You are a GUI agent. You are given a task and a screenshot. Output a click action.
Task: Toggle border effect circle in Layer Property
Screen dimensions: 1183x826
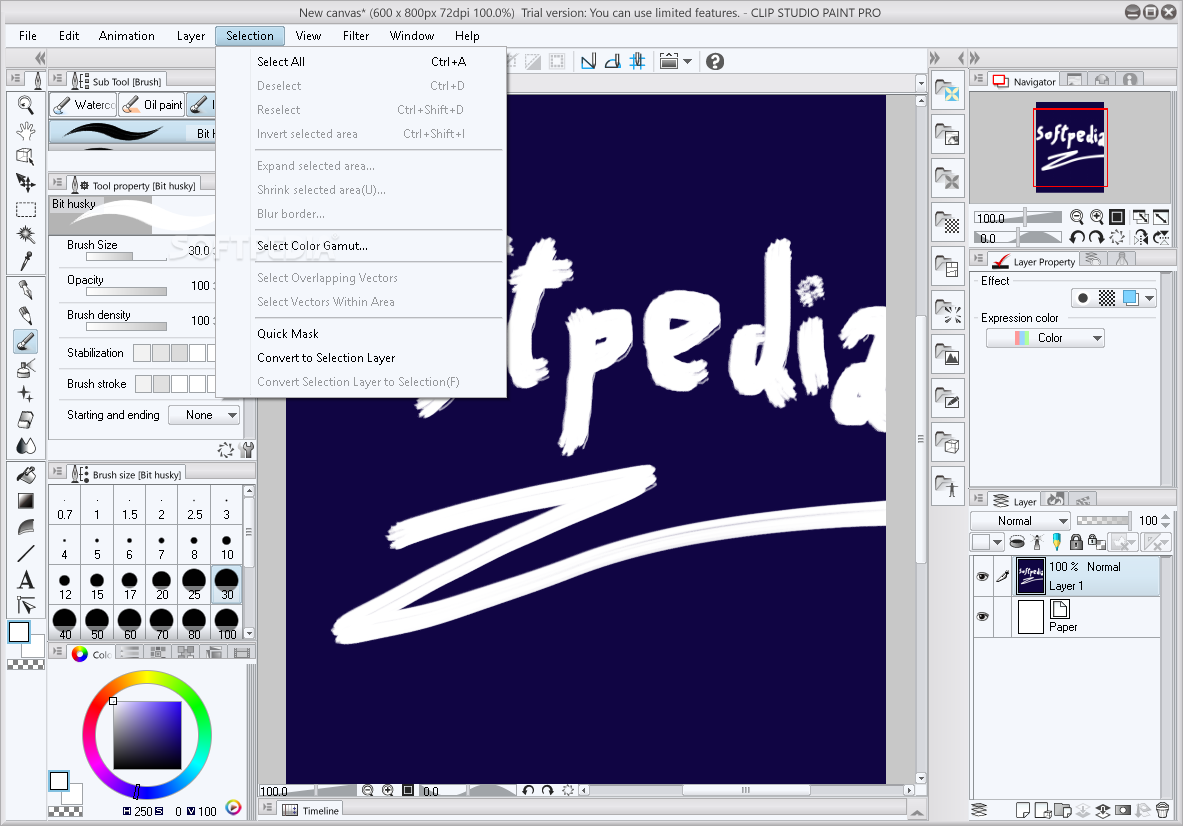click(x=1083, y=298)
